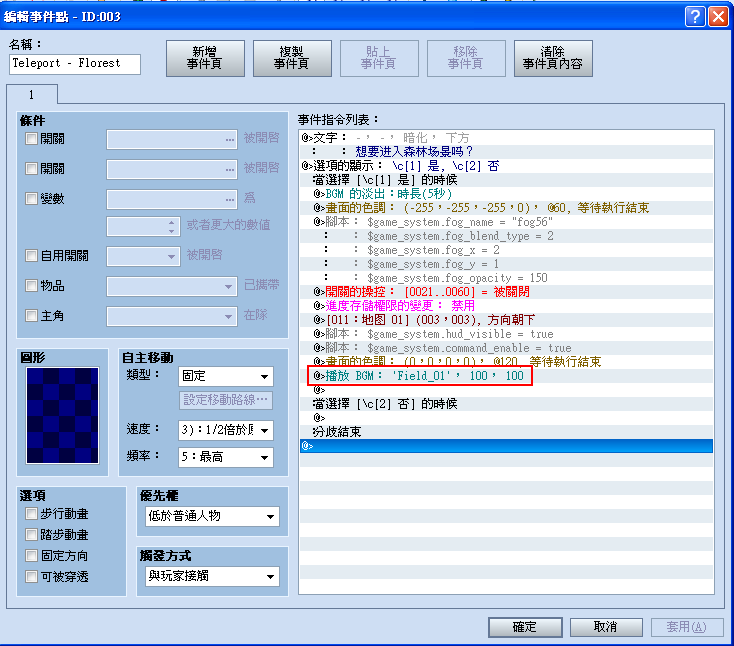Open the 頻率 frequency dropdown

[x=226, y=457]
